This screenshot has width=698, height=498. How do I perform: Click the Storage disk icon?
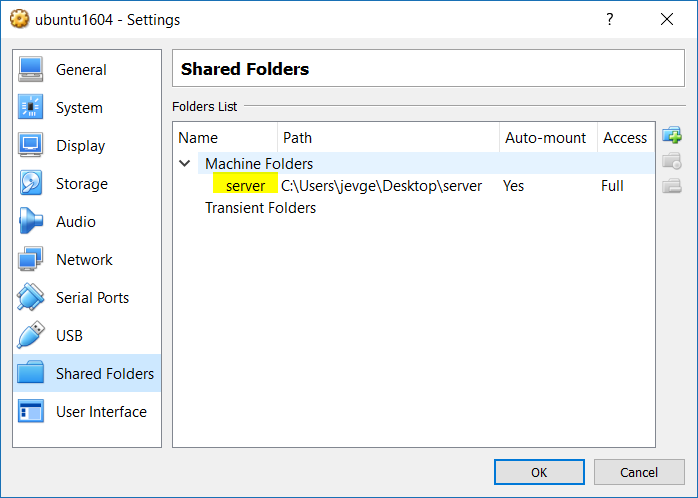(x=31, y=183)
